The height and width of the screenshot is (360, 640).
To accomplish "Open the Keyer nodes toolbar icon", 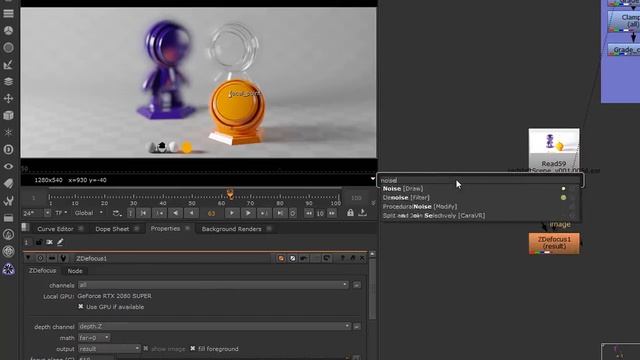I will click(8, 64).
